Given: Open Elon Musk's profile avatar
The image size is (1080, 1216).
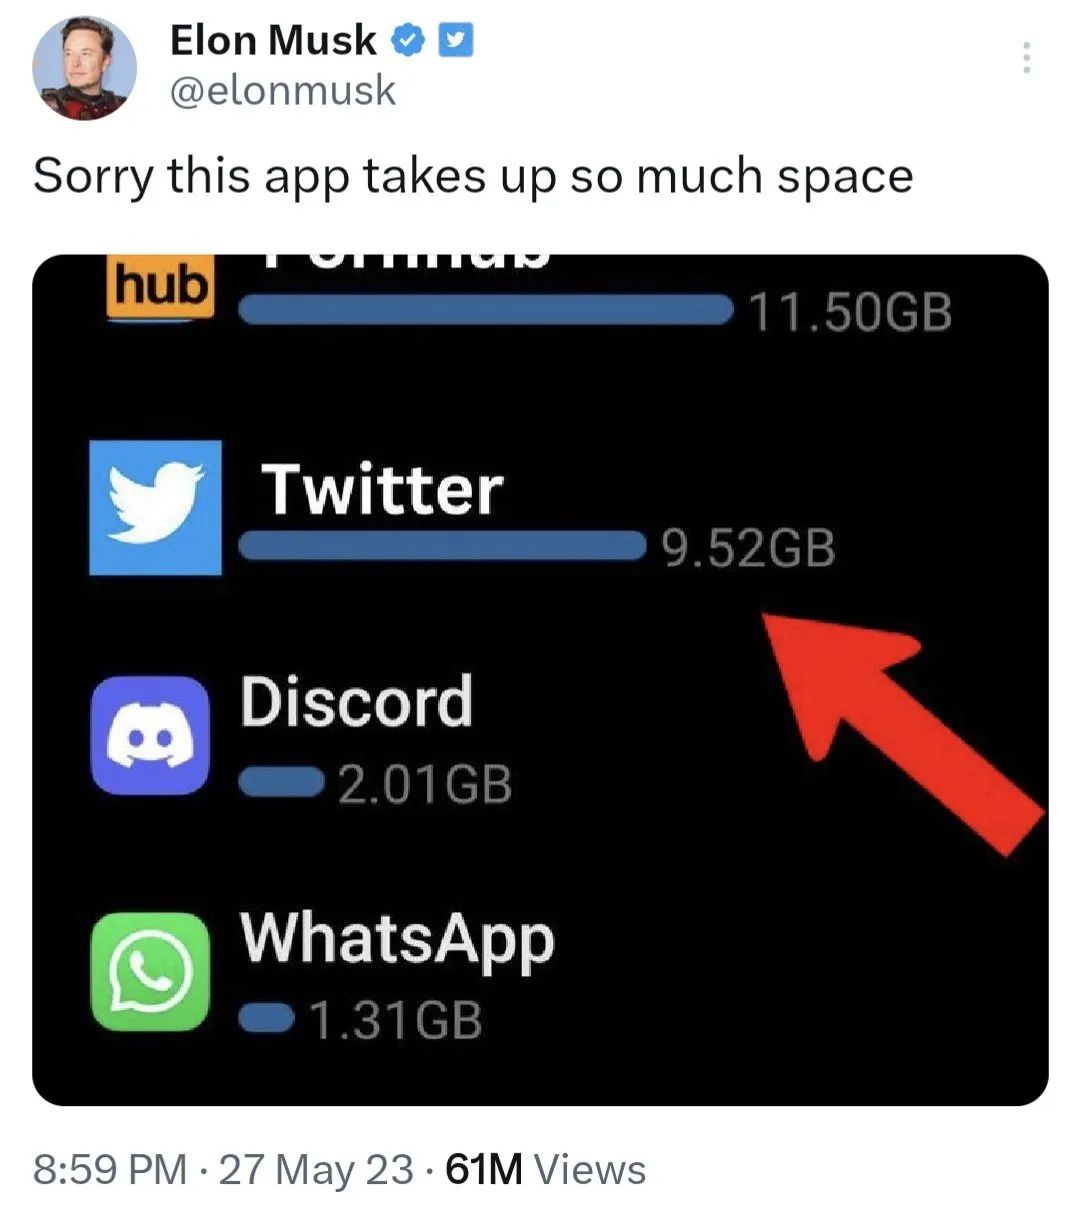Looking at the screenshot, I should (84, 68).
